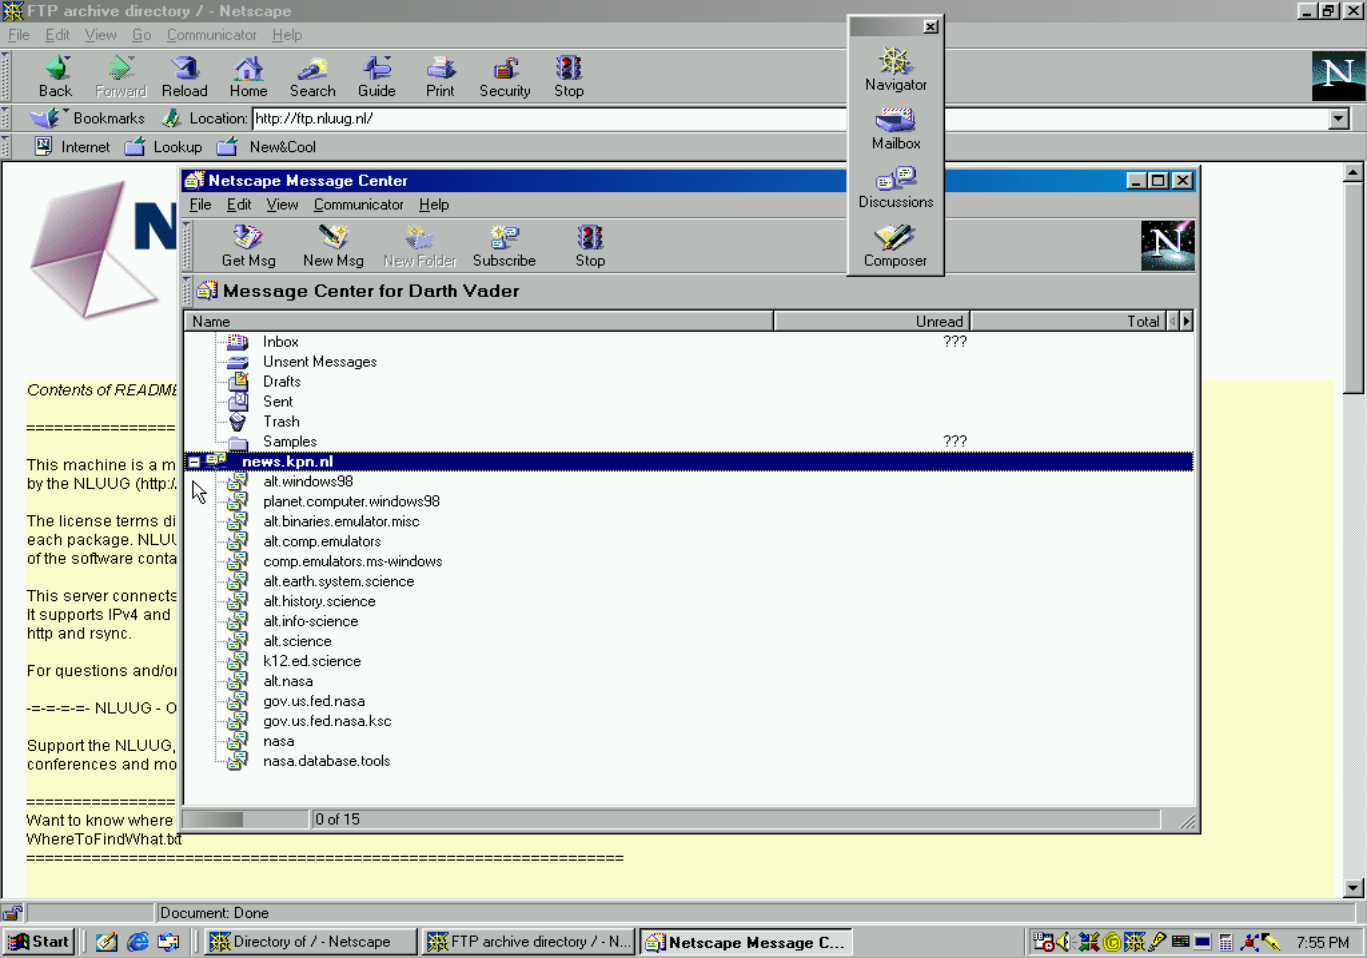Click Subscribe toolbar icon in Message Center
This screenshot has width=1367, height=958.
504,246
